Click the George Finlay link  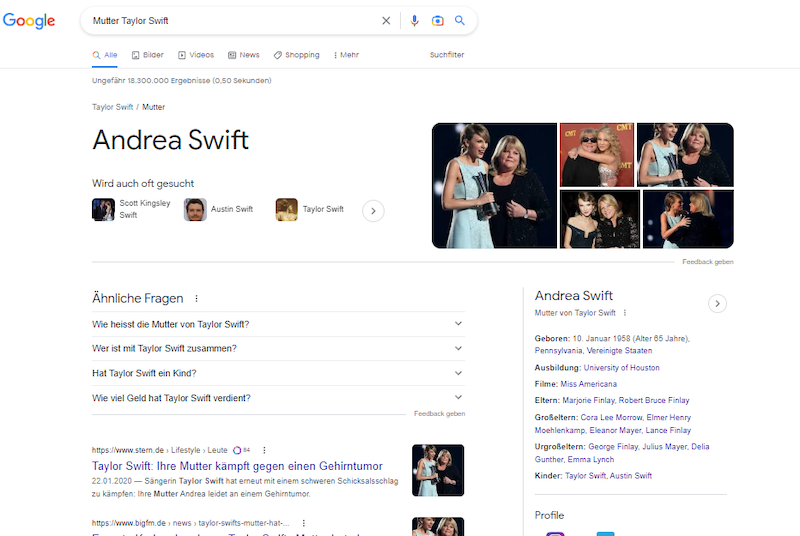[x=614, y=446]
